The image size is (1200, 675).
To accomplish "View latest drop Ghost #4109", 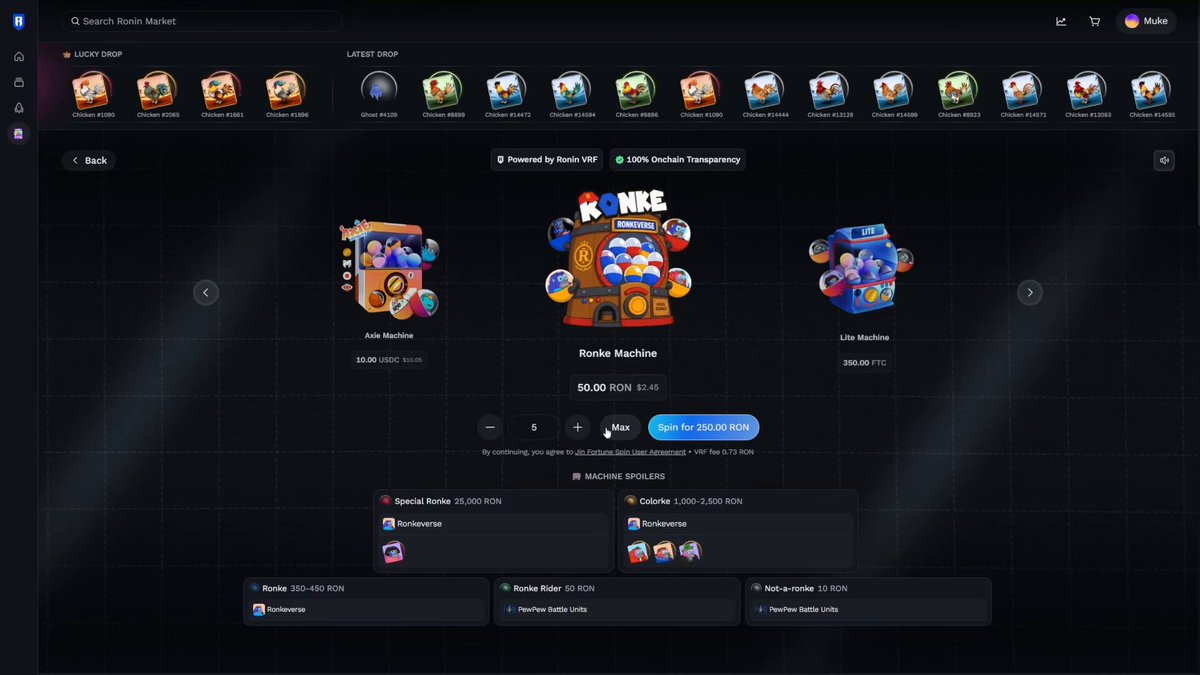I will coord(379,95).
